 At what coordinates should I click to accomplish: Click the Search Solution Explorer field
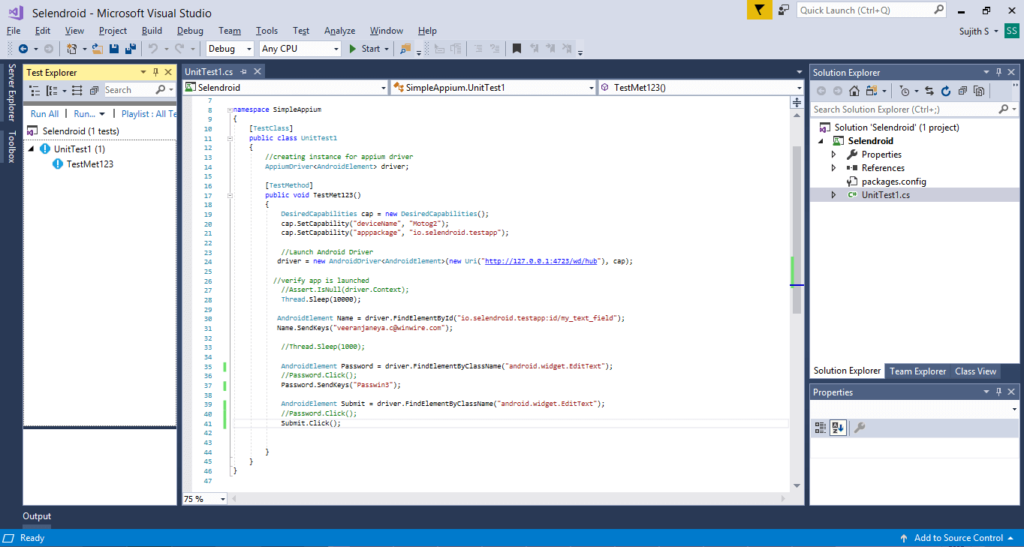click(913, 110)
